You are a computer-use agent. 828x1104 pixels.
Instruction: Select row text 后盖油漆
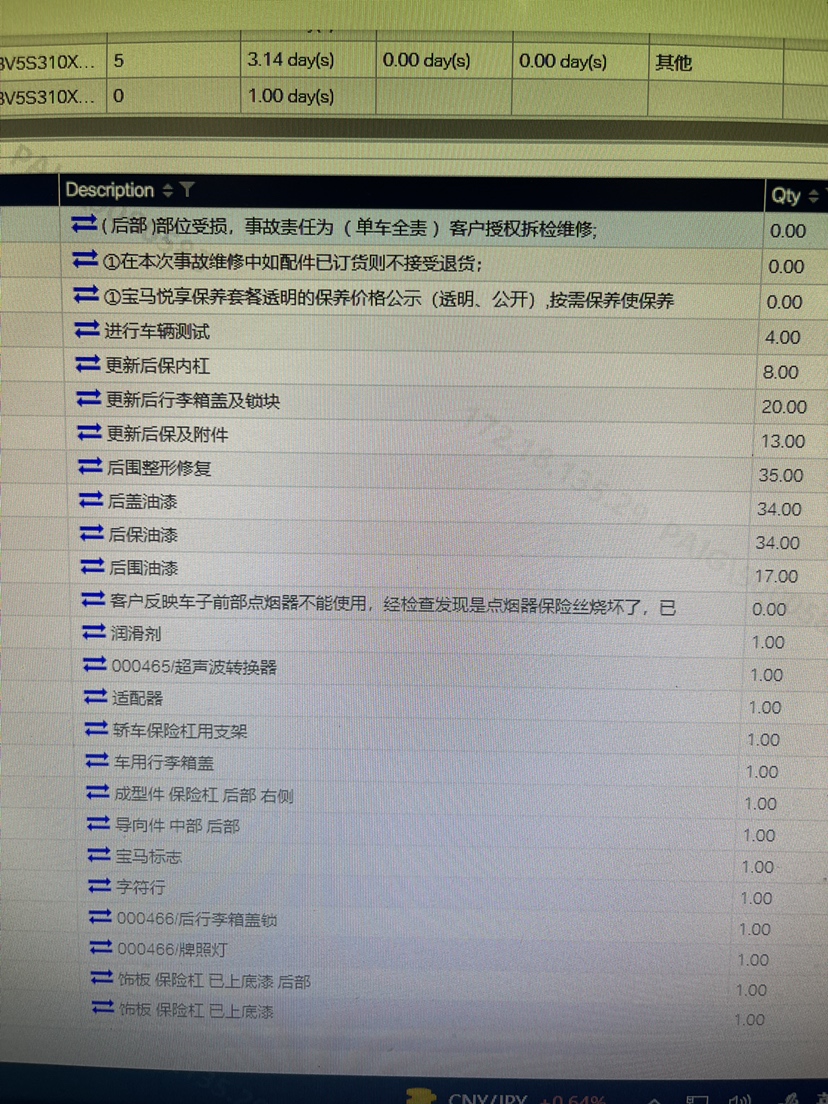[x=143, y=501]
